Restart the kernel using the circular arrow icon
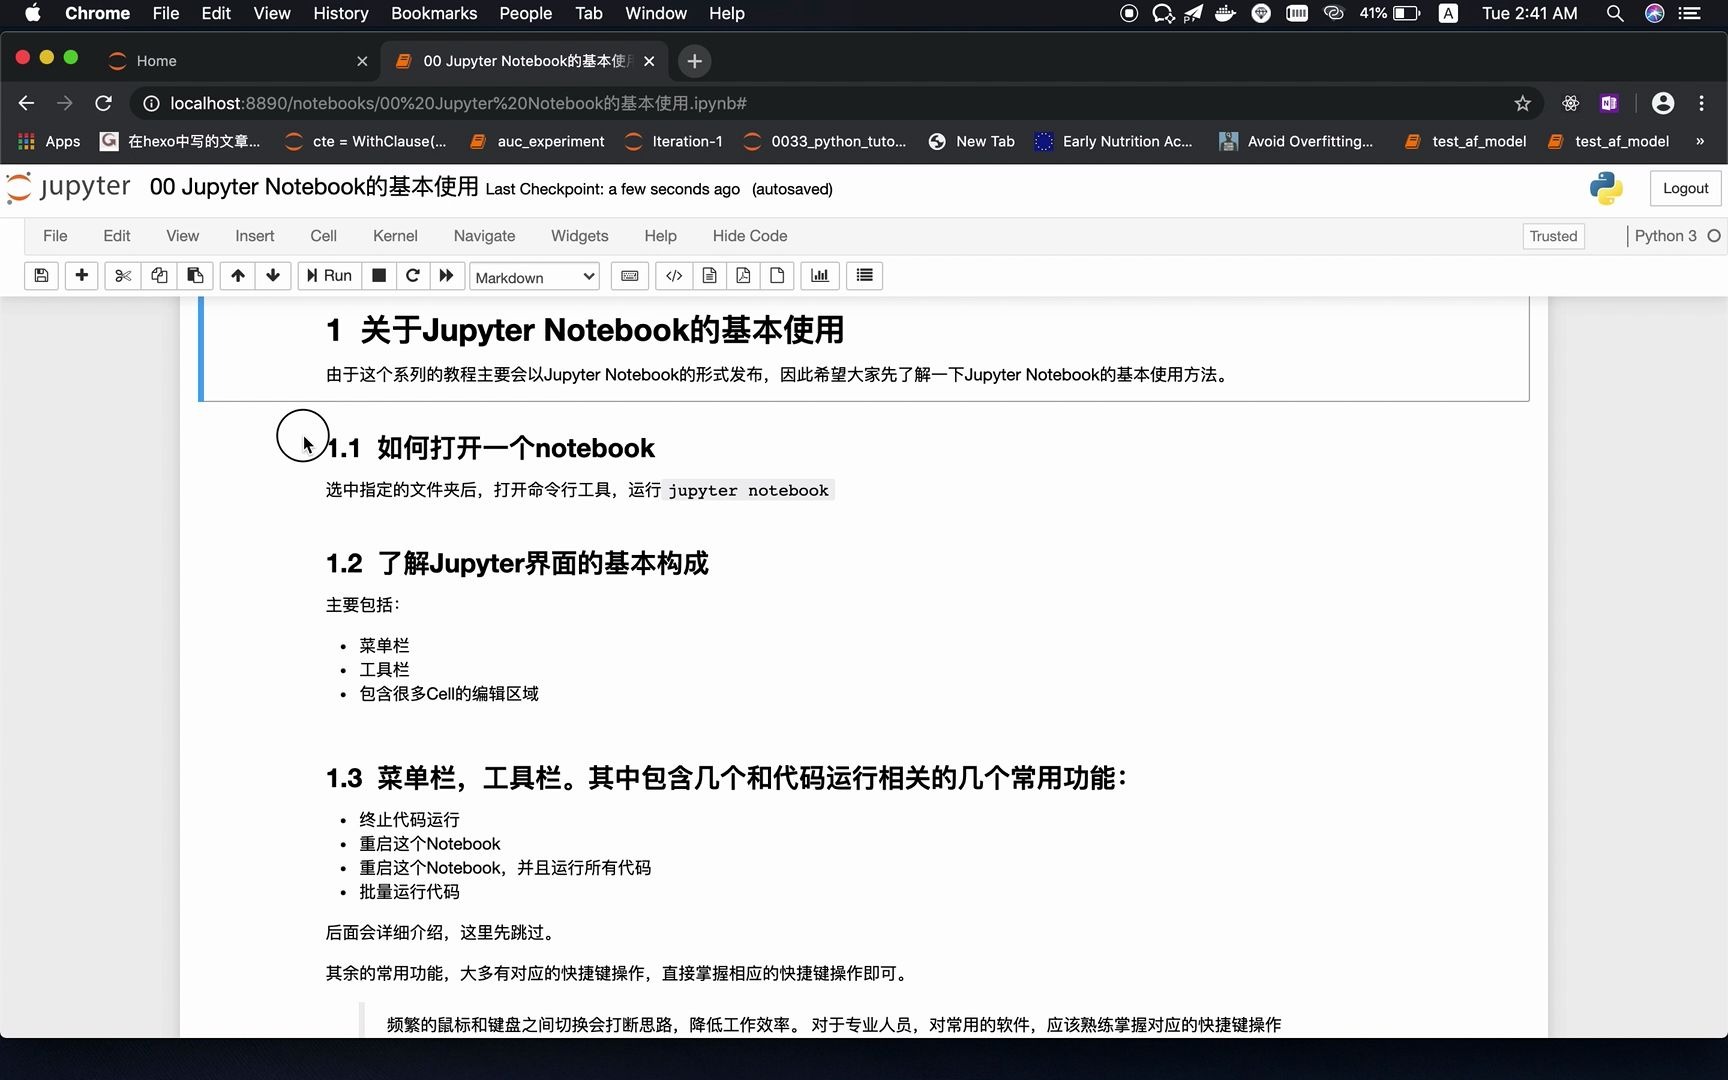The height and width of the screenshot is (1080, 1728). [412, 276]
